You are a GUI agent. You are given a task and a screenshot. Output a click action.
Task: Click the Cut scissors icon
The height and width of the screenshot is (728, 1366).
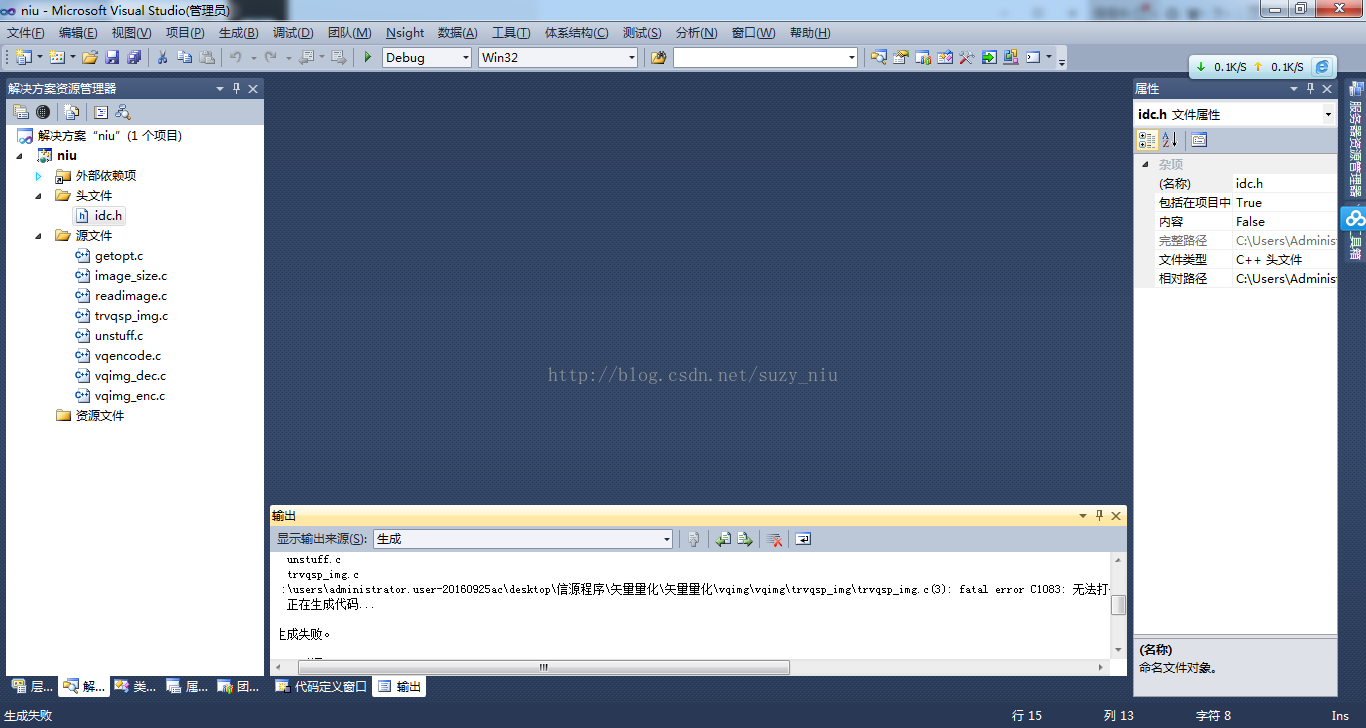[162, 58]
